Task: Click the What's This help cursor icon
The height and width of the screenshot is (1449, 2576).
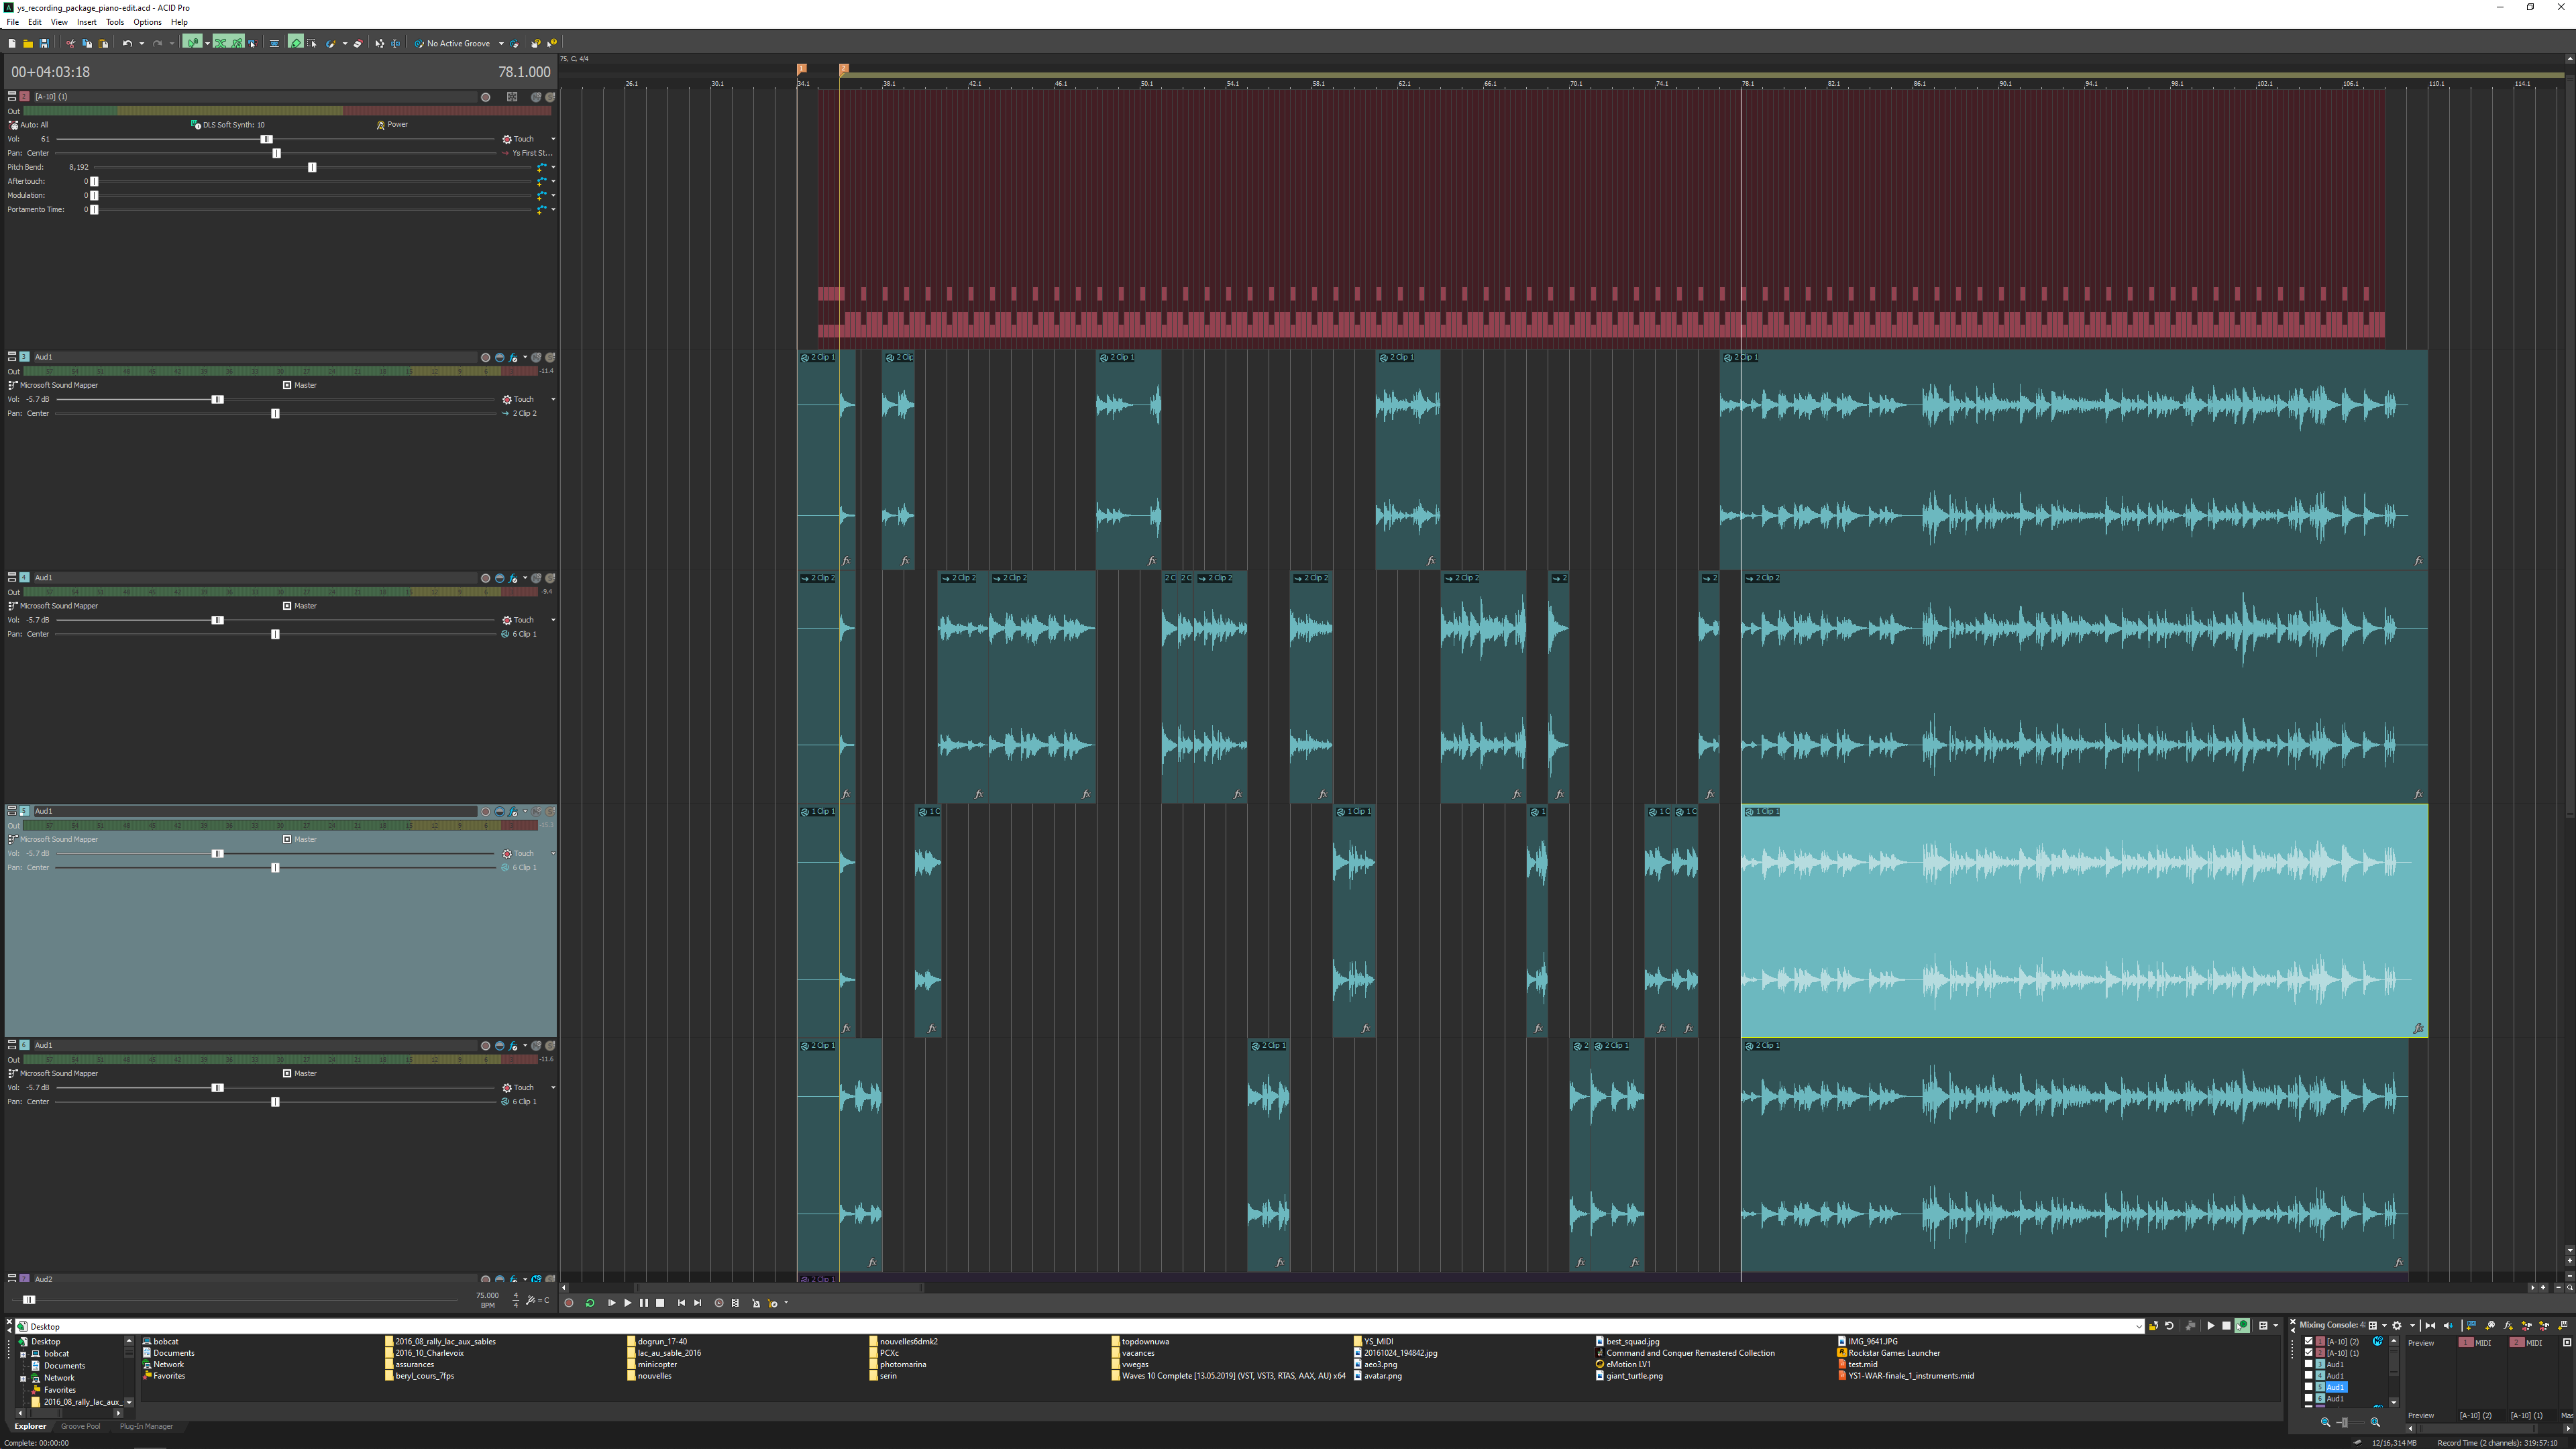Action: [x=552, y=43]
